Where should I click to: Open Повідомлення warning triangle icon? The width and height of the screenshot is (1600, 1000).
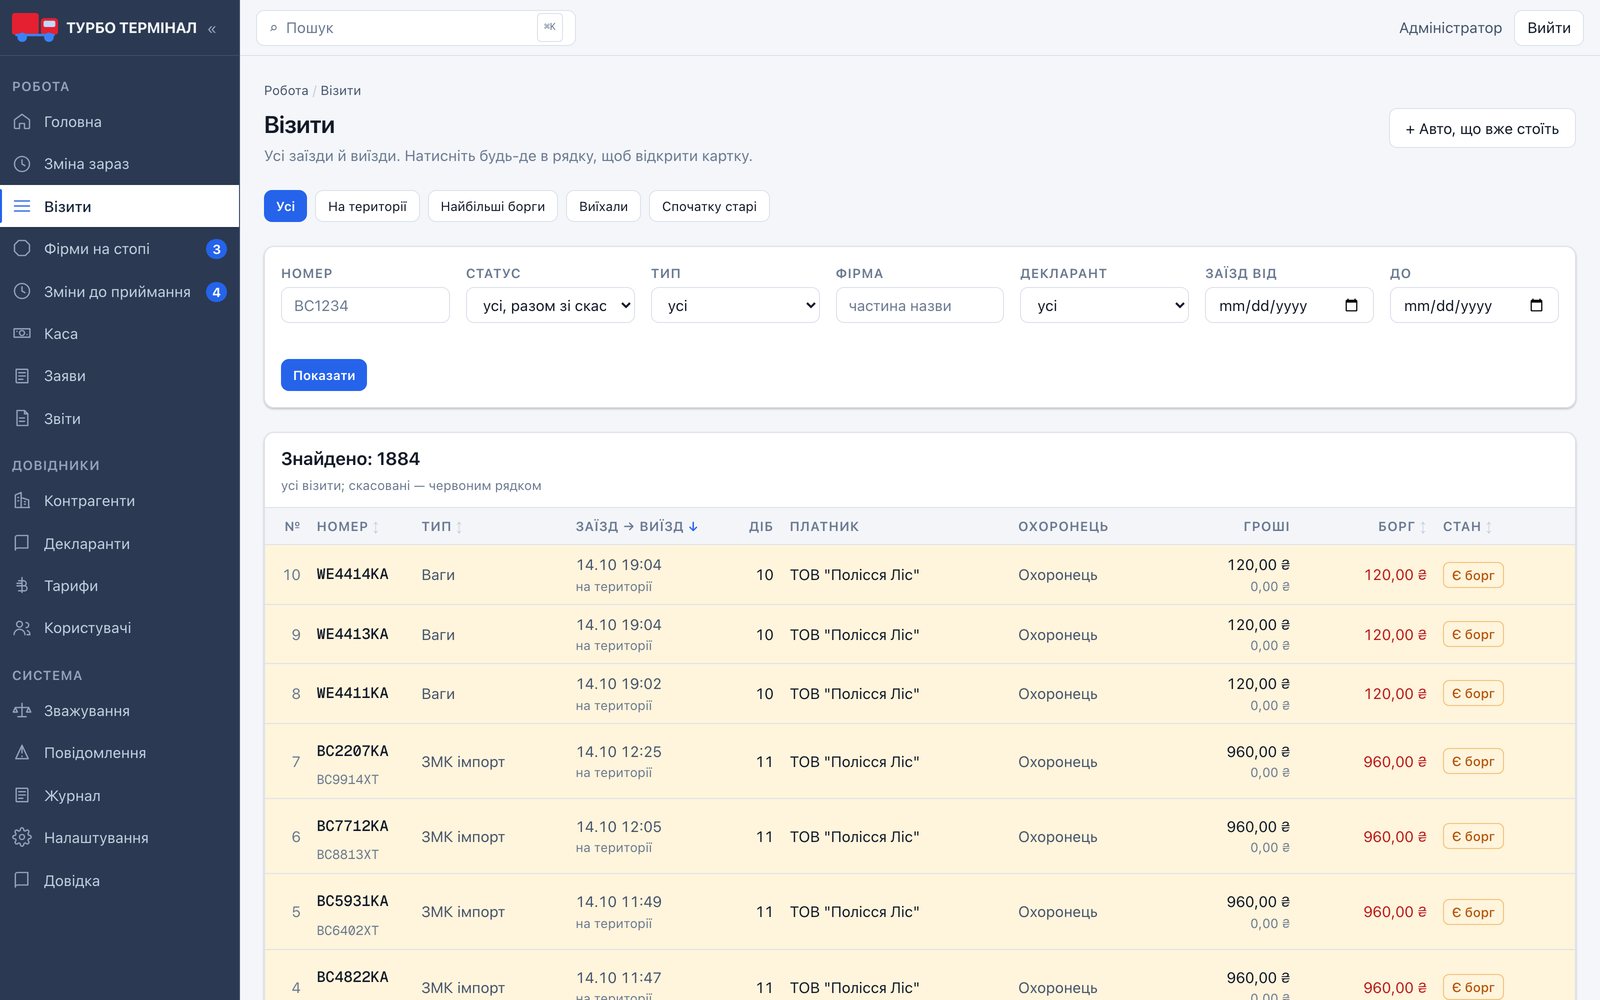(22, 753)
